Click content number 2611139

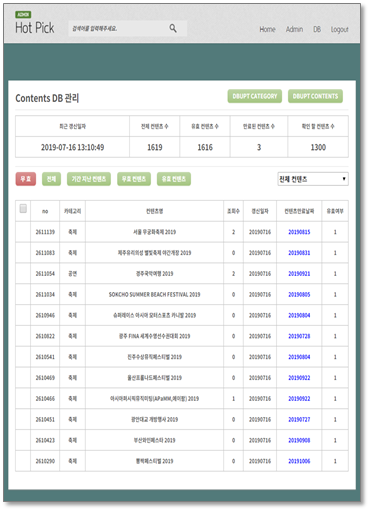[45, 232]
